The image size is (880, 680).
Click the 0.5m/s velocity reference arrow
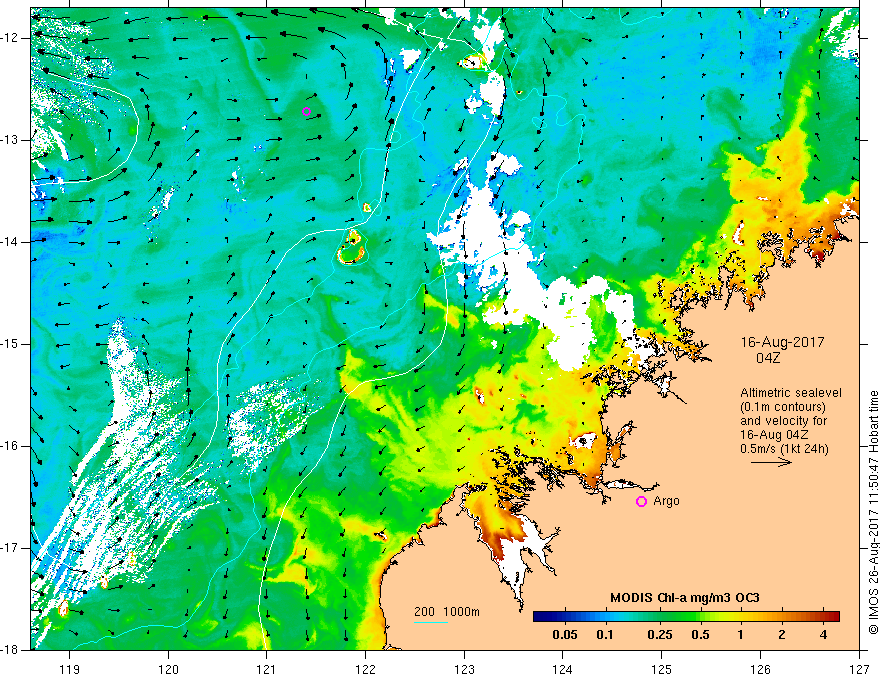click(771, 462)
